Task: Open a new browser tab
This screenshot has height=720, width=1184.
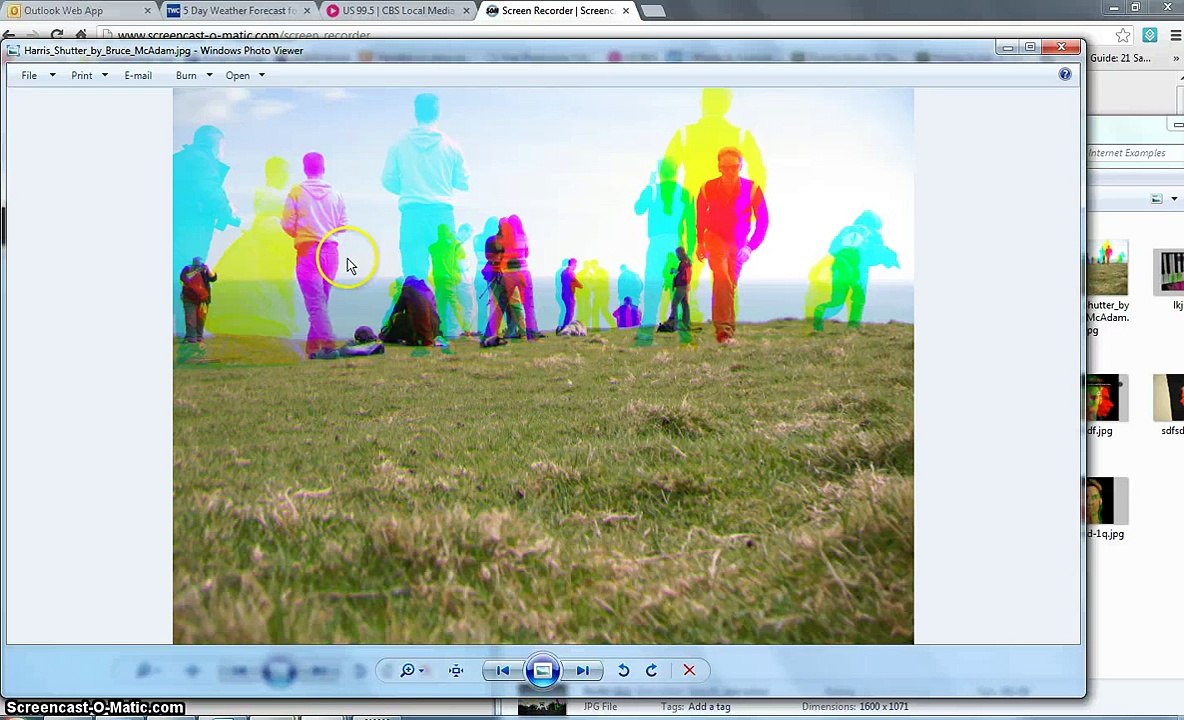Action: coord(652,11)
